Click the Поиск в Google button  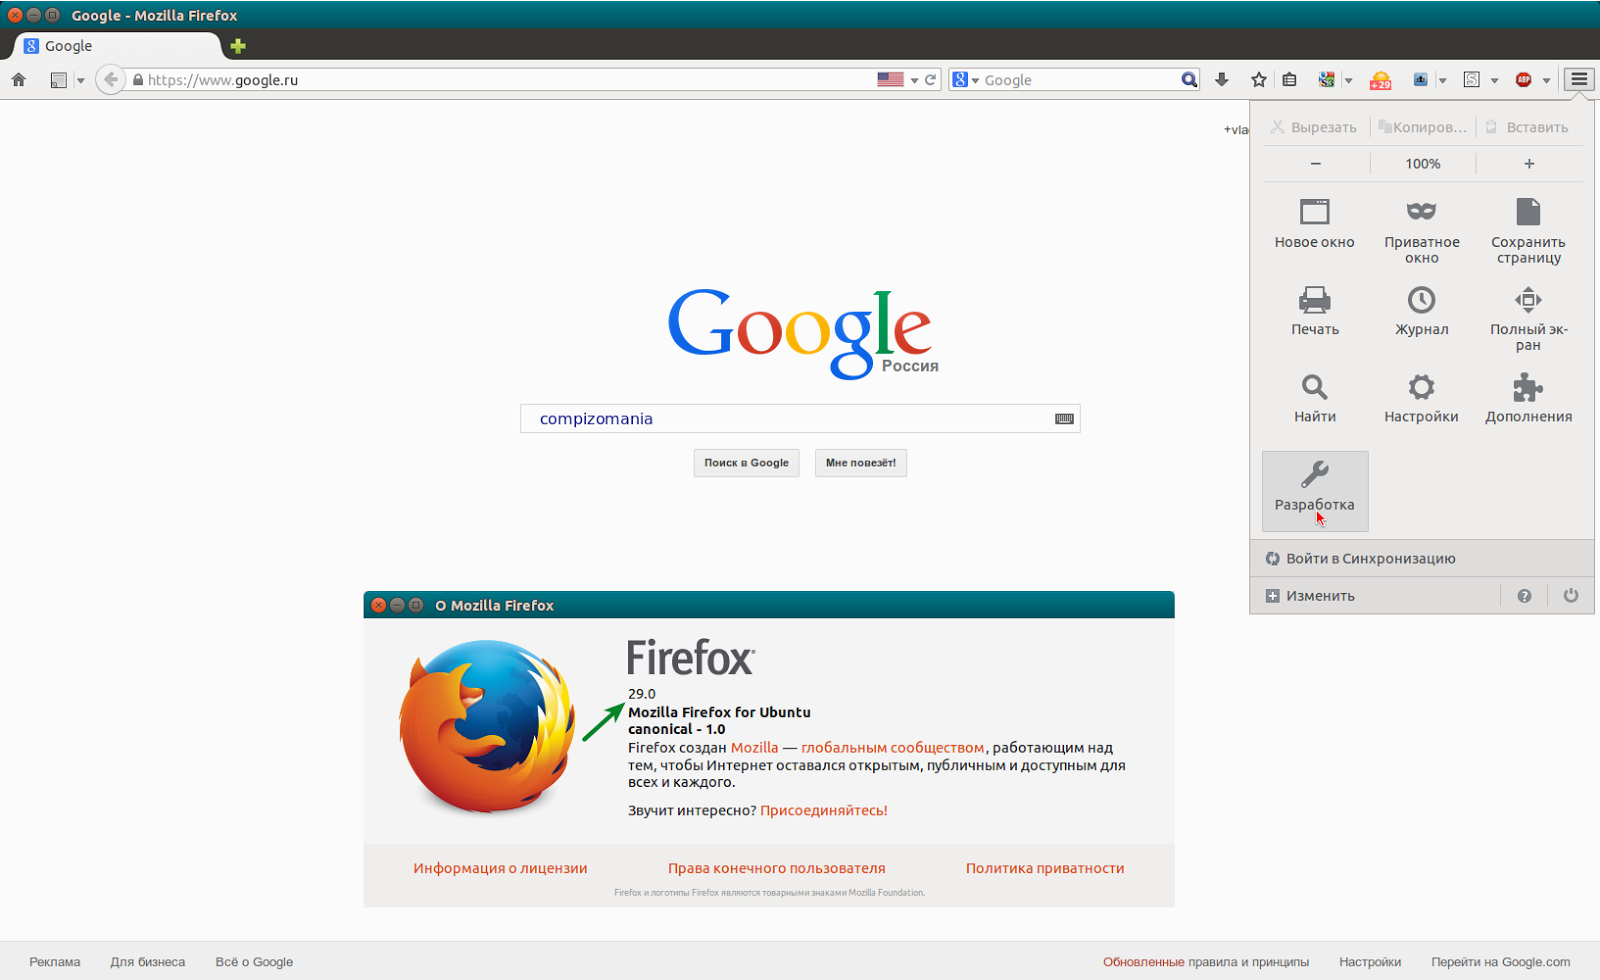click(x=746, y=463)
